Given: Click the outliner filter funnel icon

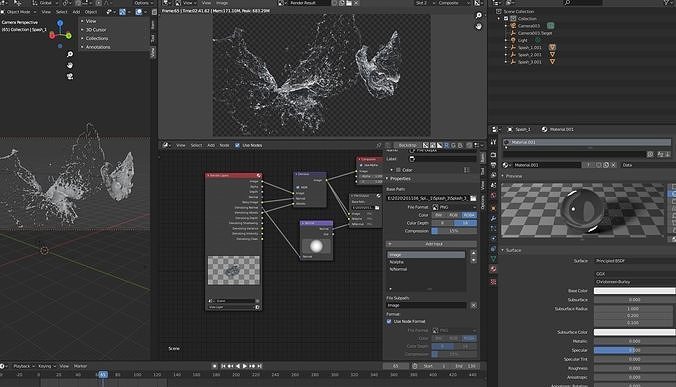Looking at the screenshot, I should point(668,3).
